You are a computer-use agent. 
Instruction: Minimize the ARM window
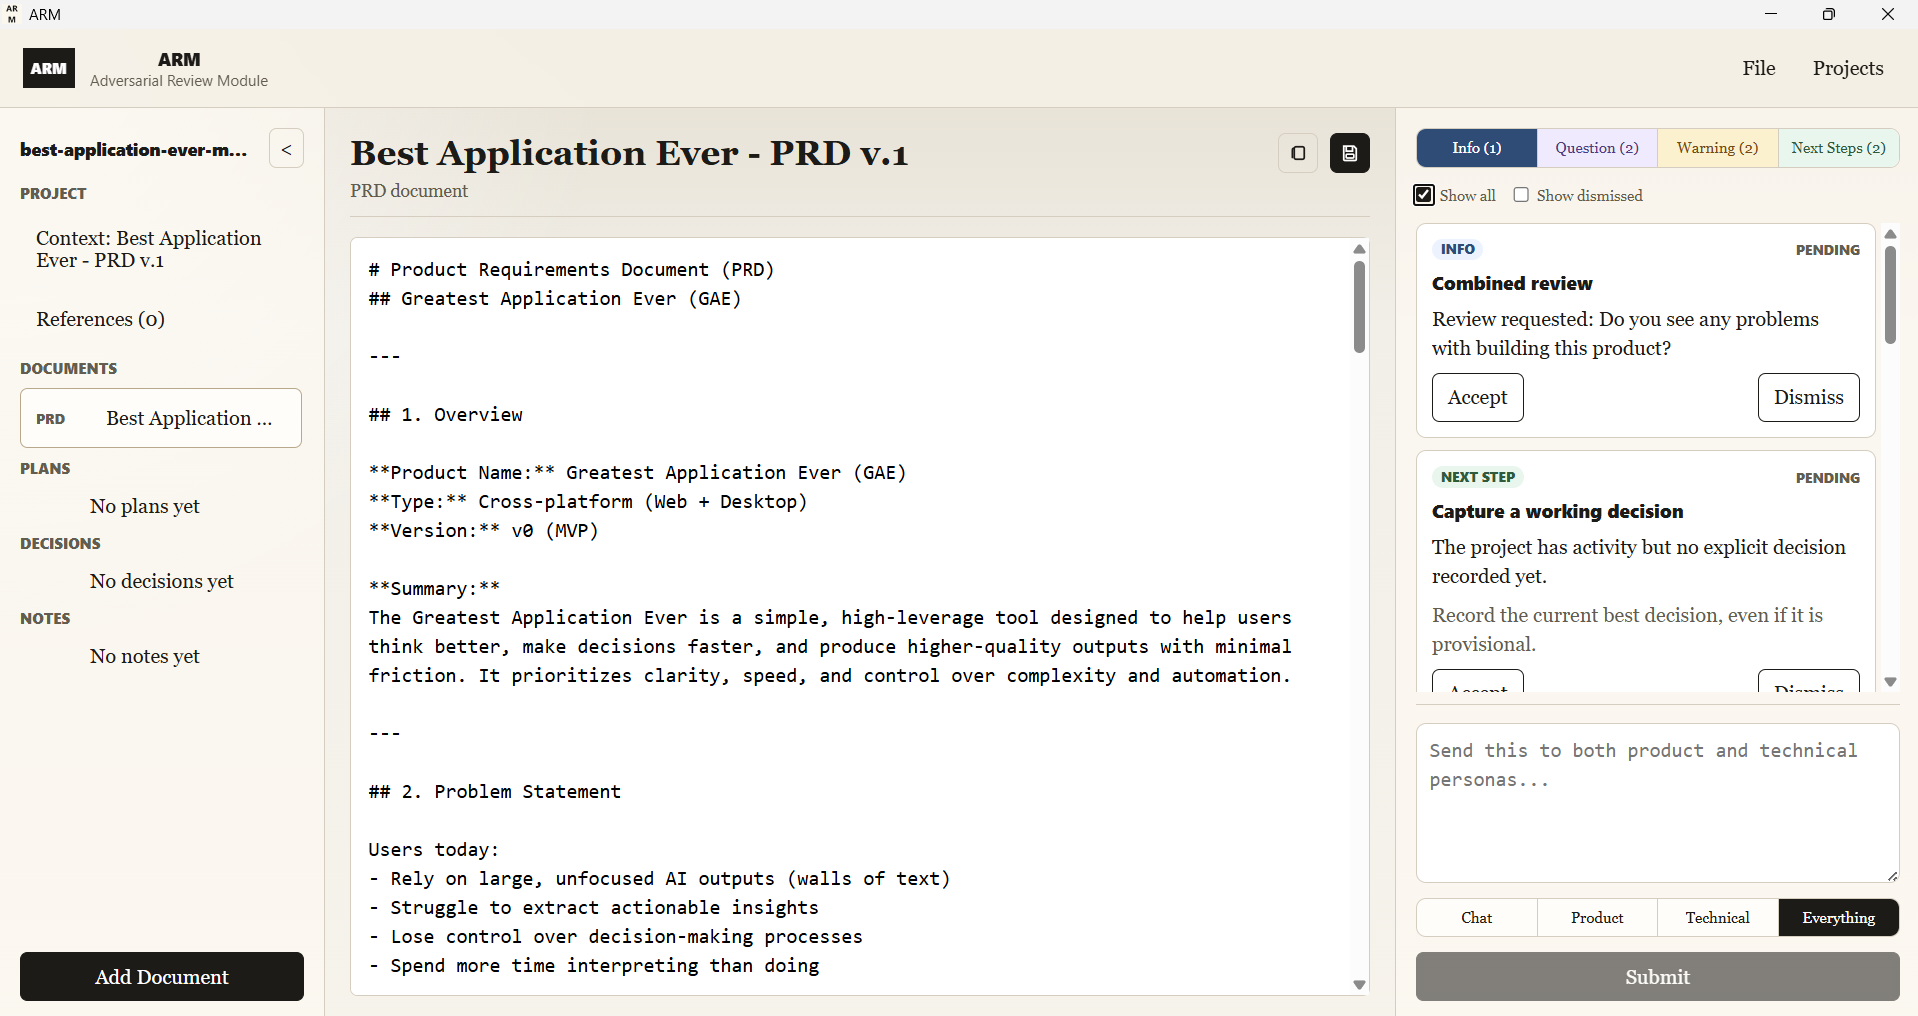click(1771, 14)
